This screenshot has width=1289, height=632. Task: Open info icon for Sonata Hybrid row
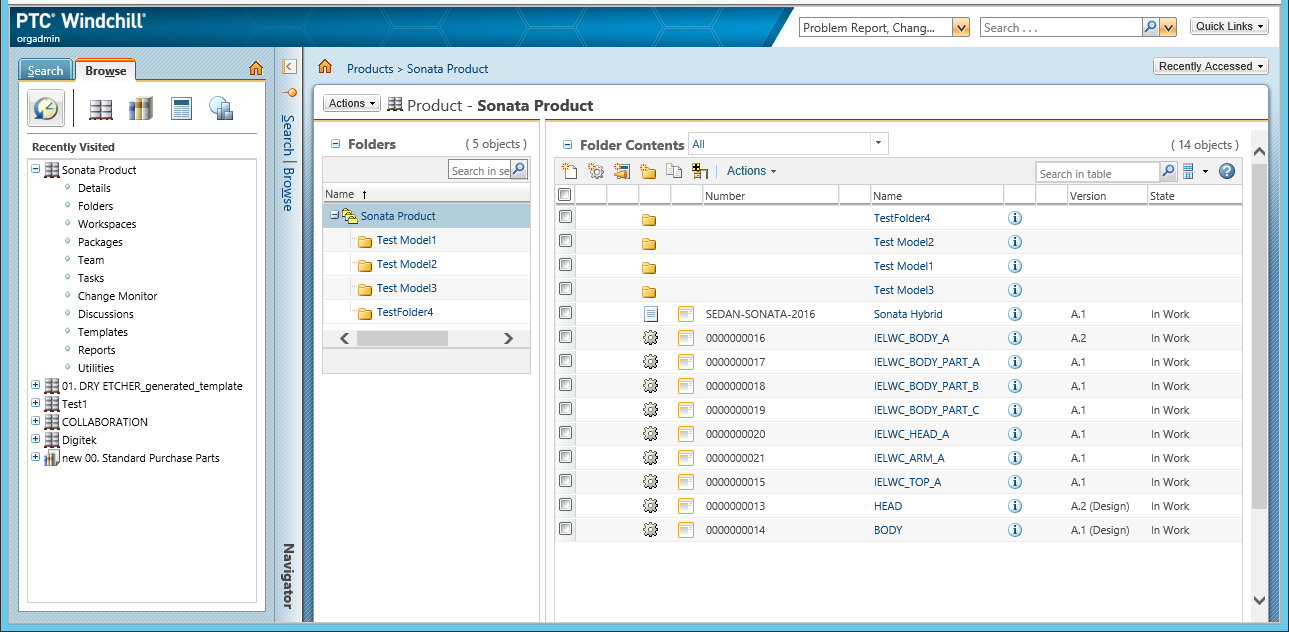1015,314
